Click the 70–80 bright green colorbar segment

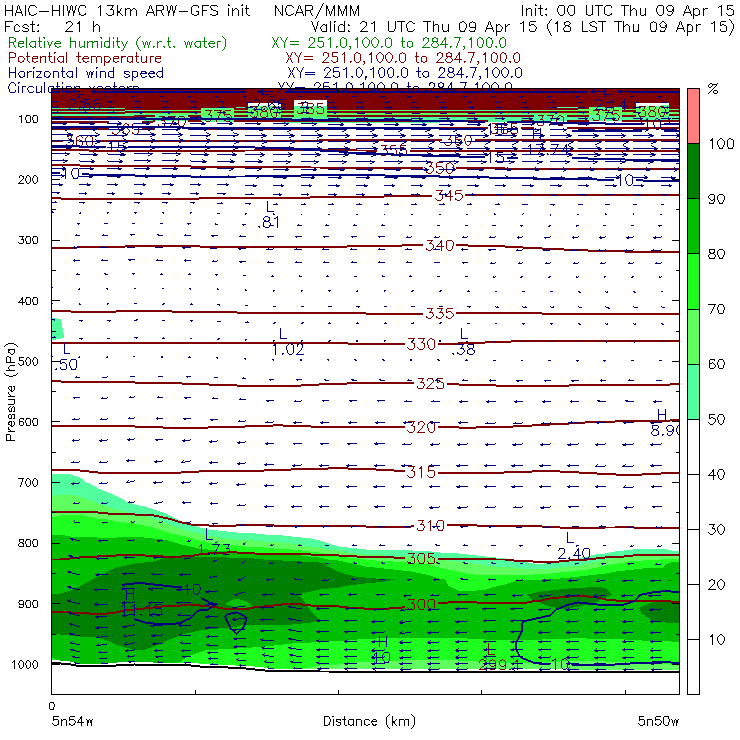693,281
